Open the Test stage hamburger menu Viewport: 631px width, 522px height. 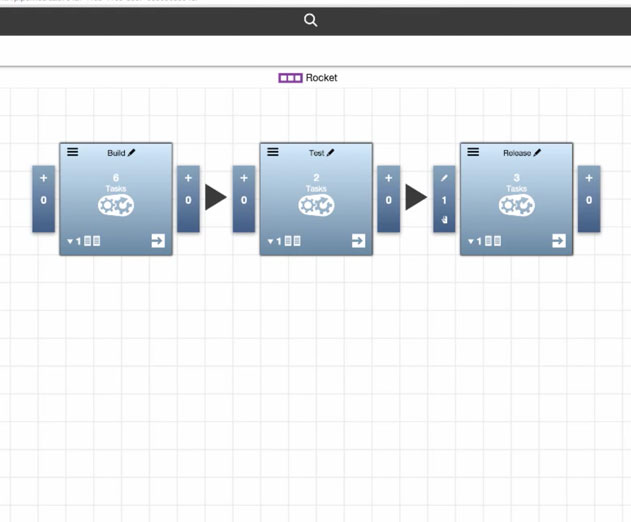pos(273,152)
